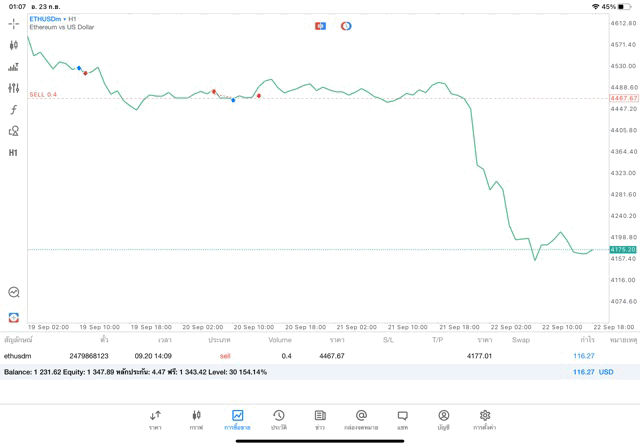
Task: Change the H1 timeframe selector
Action: (x=13, y=153)
